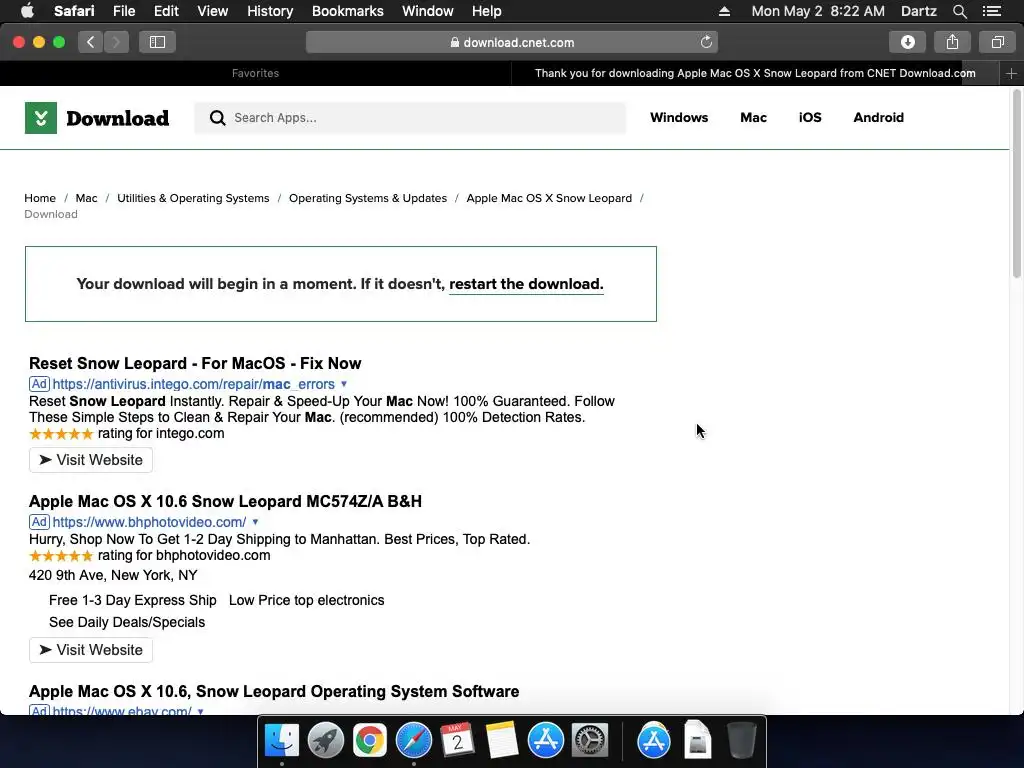The height and width of the screenshot is (768, 1024).
Task: Open the Safari application menu
Action: pos(74,11)
